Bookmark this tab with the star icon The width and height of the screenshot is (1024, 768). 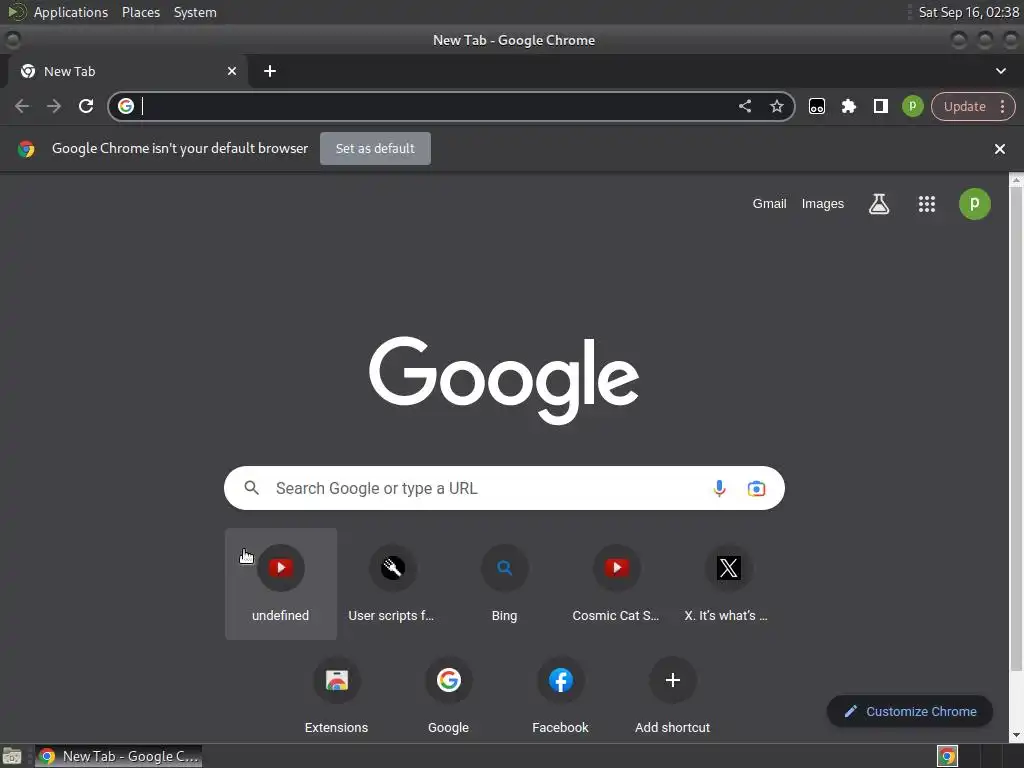776,106
